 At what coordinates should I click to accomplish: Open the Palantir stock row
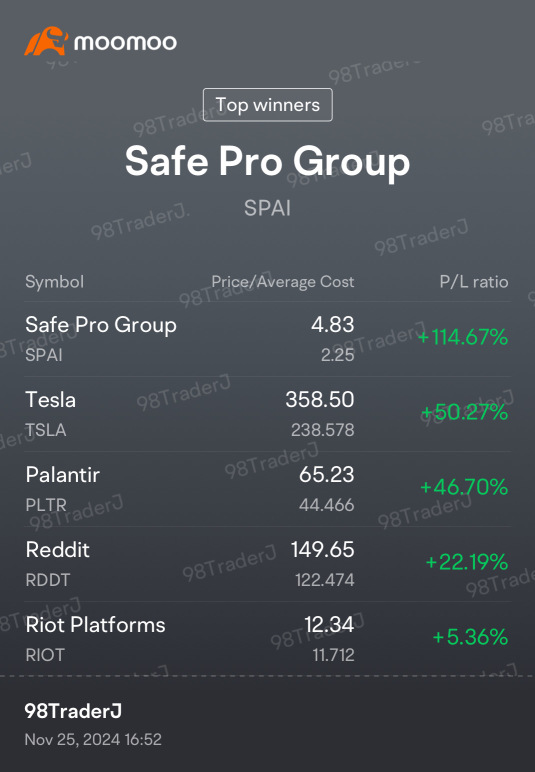(267, 489)
